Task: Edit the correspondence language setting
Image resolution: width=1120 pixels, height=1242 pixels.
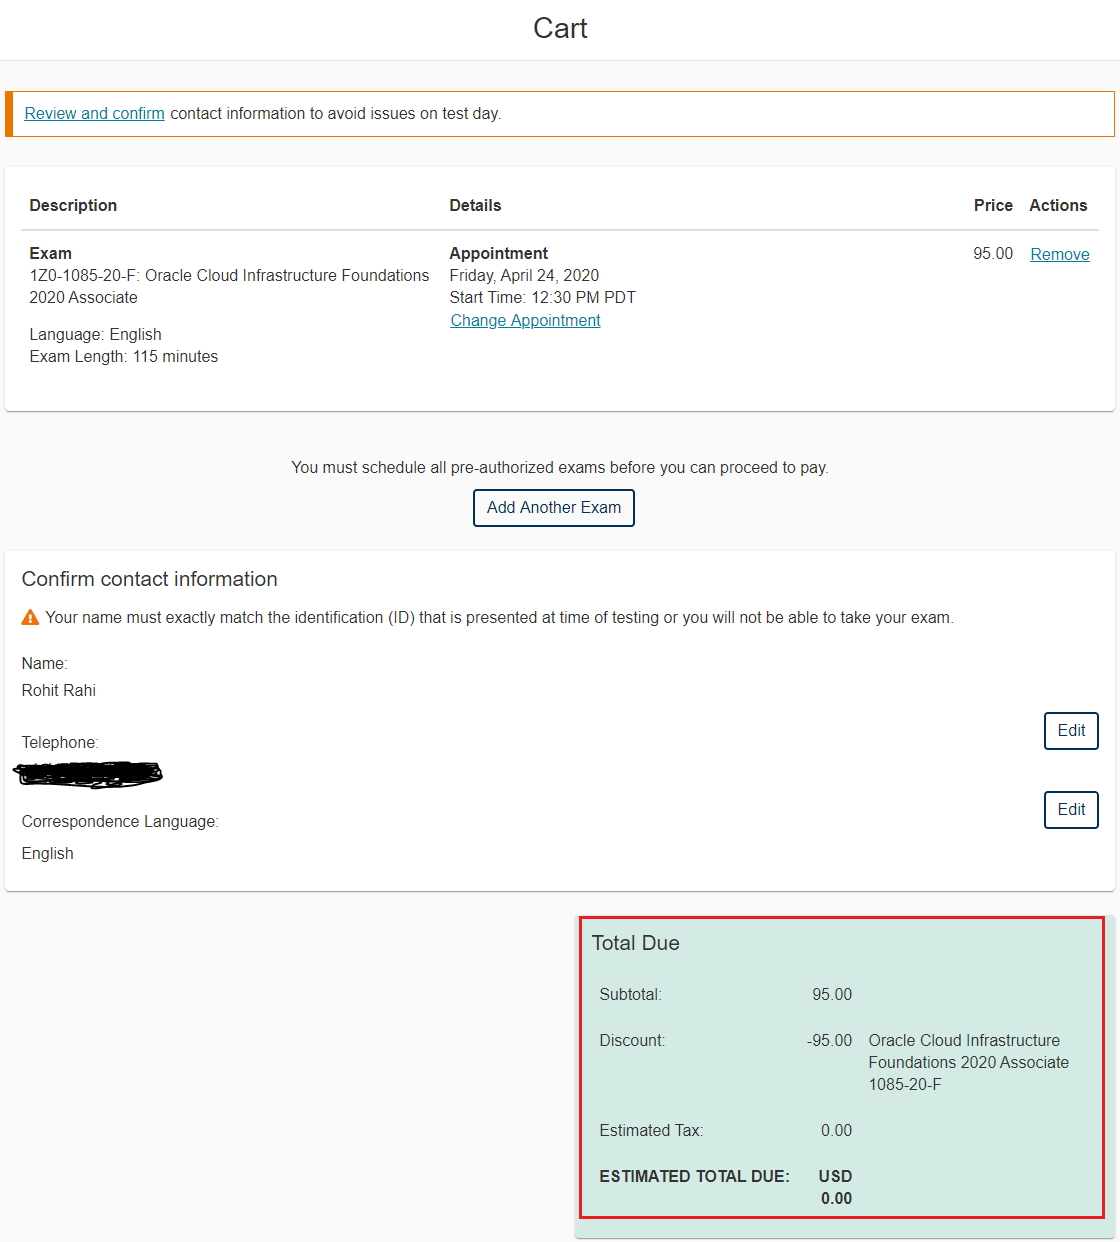Action: [1070, 810]
